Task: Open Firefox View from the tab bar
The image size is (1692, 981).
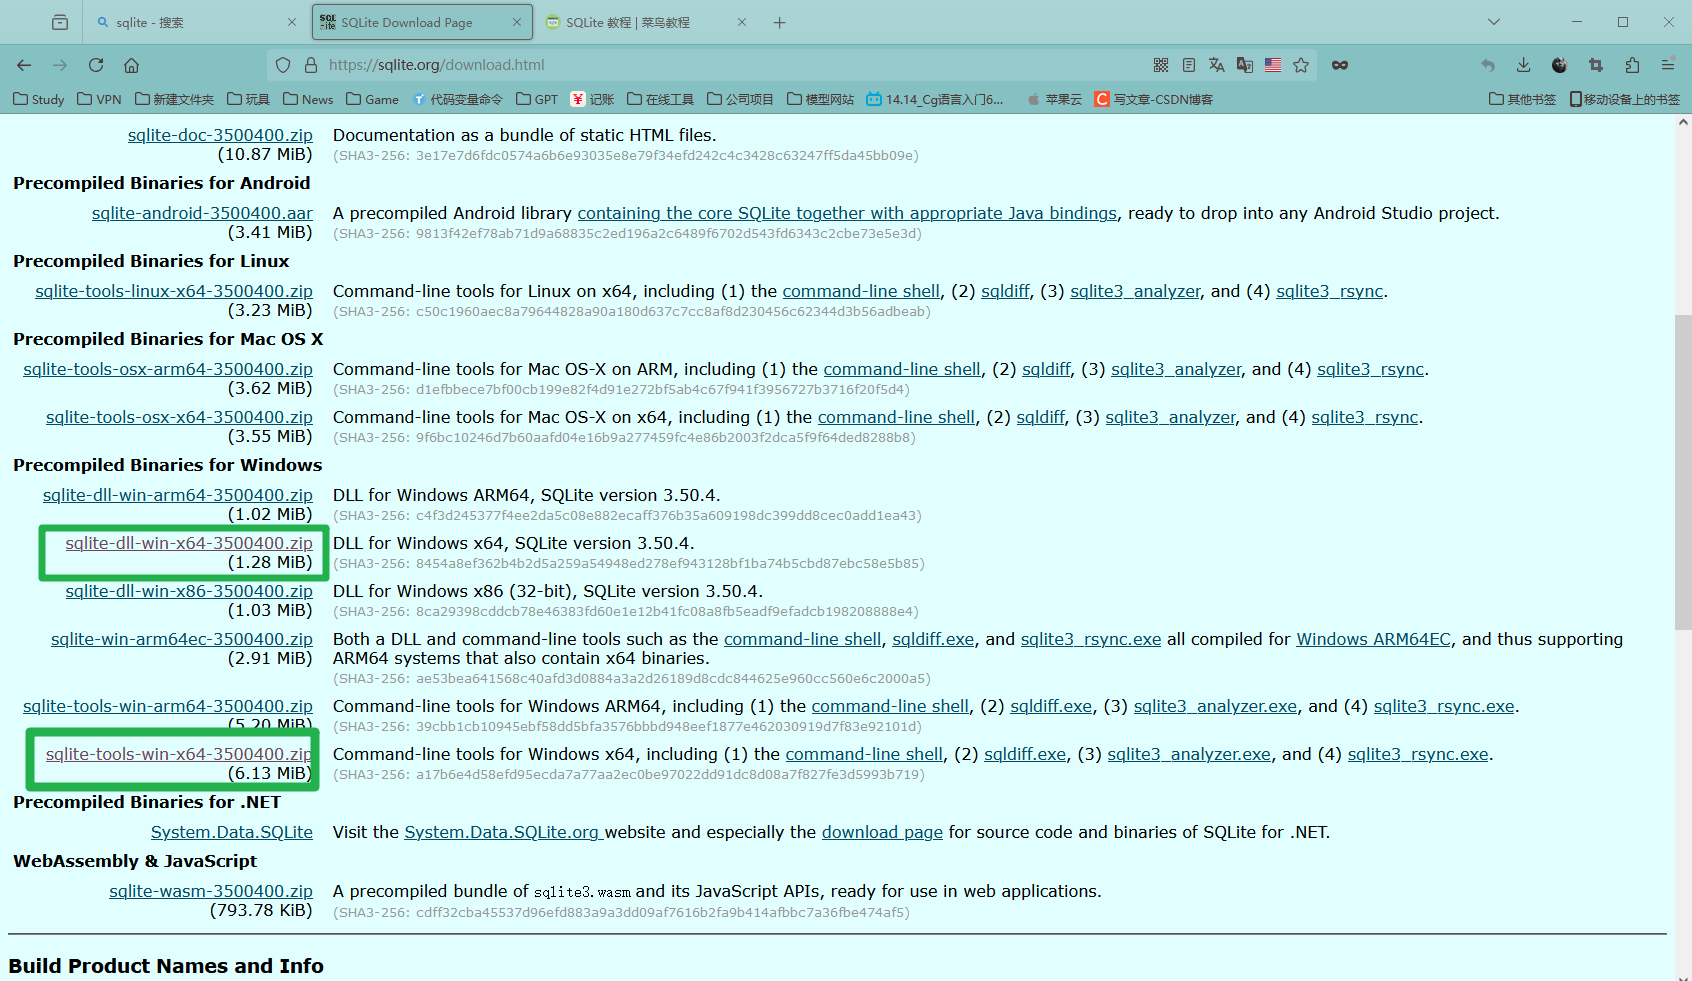Action: click(x=60, y=22)
